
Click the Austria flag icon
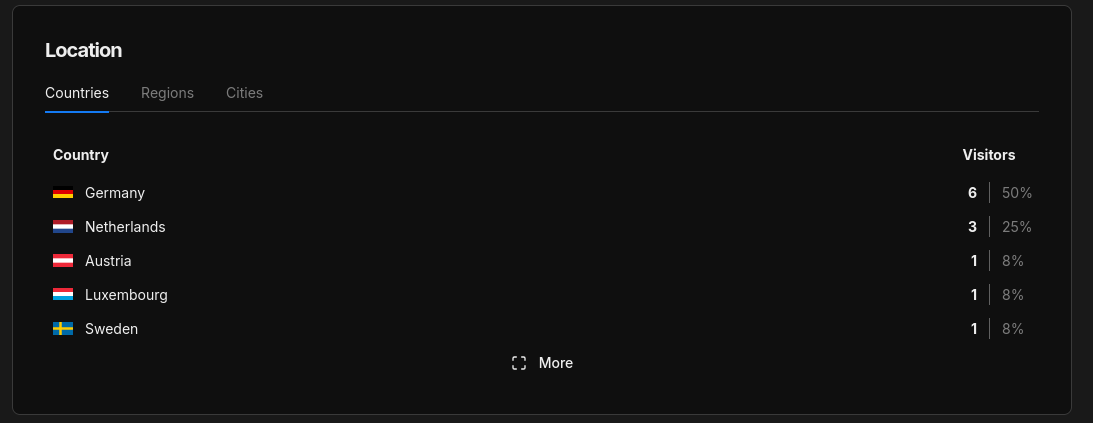[x=63, y=261]
